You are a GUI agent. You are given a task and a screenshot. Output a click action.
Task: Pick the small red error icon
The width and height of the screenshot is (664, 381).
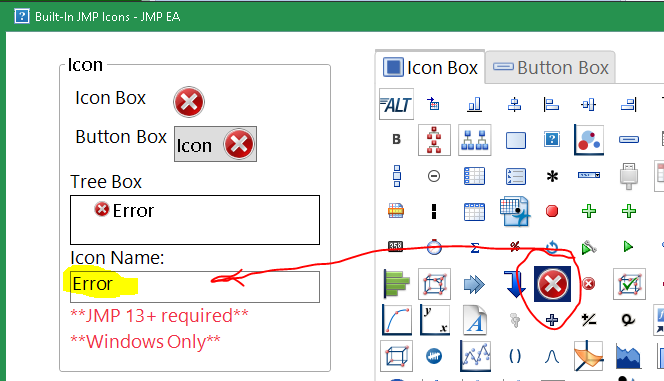(x=589, y=284)
